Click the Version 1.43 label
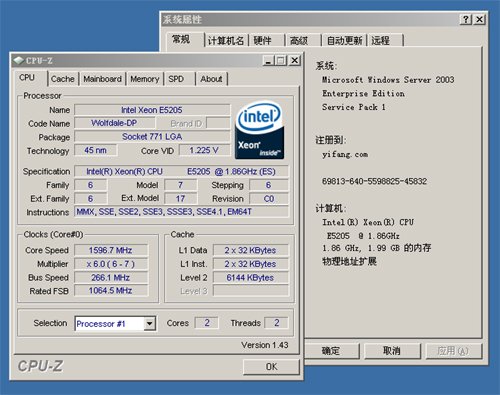This screenshot has height=395, width=500. 265,345
